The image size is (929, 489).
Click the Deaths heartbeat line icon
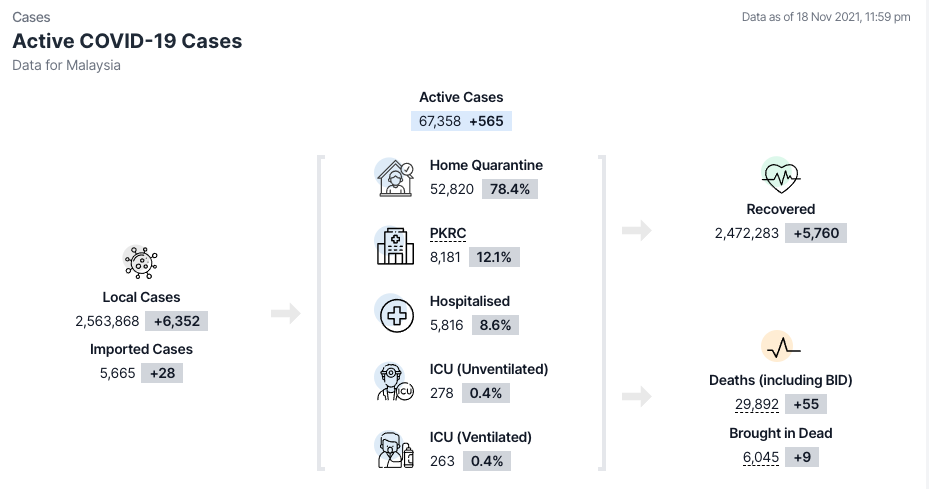[x=780, y=348]
